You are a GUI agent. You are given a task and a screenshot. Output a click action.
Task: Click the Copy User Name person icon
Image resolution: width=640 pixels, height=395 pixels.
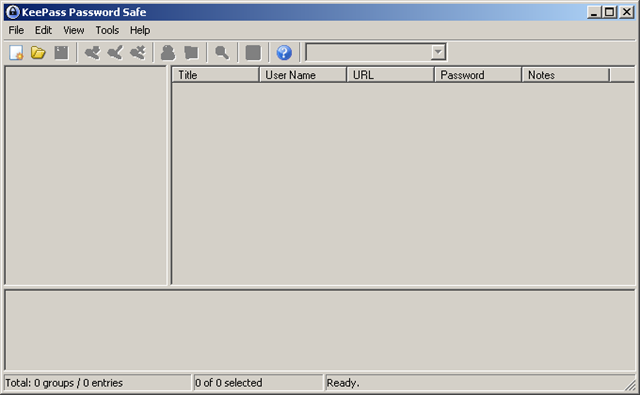(x=168, y=53)
